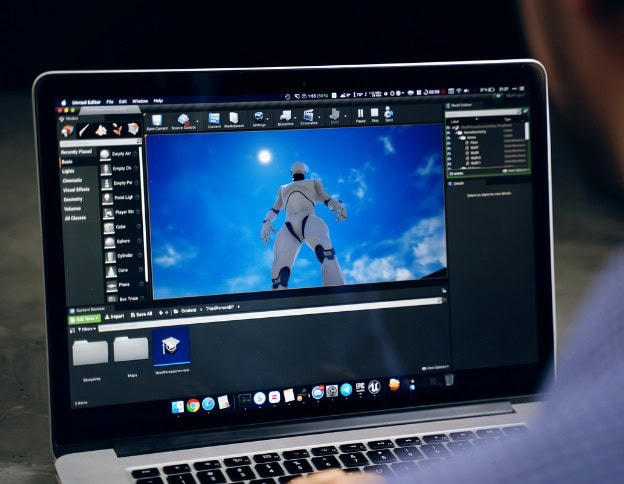
Task: Open the Blueprints dropdown arrow
Action: click(296, 118)
